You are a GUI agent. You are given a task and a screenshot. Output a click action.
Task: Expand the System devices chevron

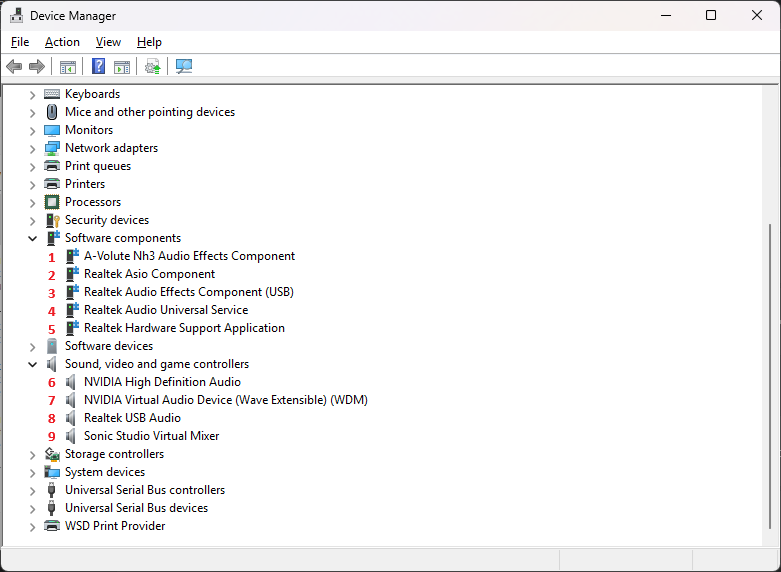tap(32, 473)
